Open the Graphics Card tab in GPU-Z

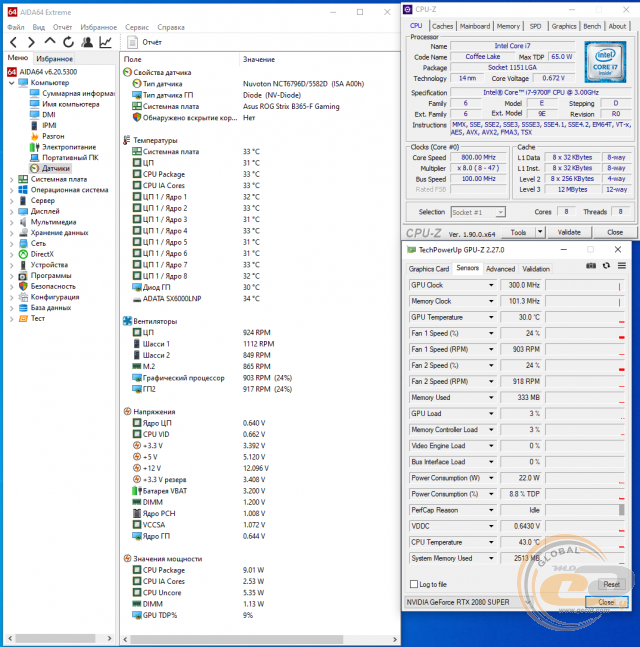coord(429,269)
